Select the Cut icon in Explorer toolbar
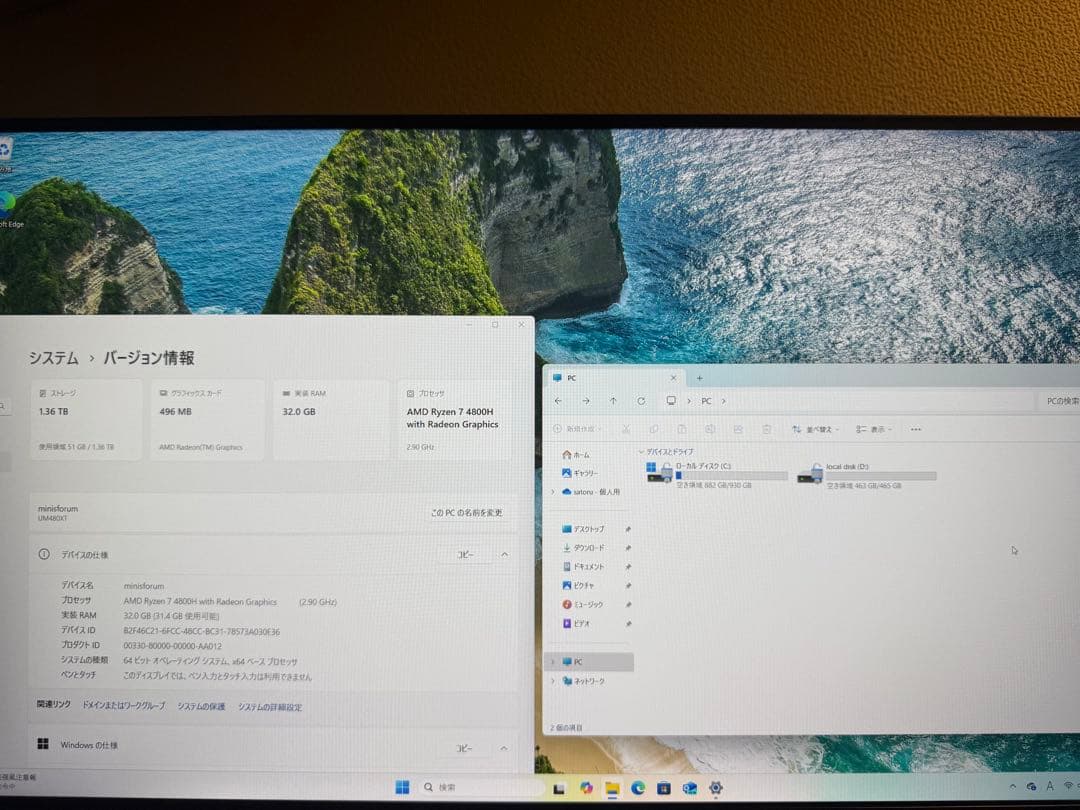The image size is (1080, 810). (625, 429)
